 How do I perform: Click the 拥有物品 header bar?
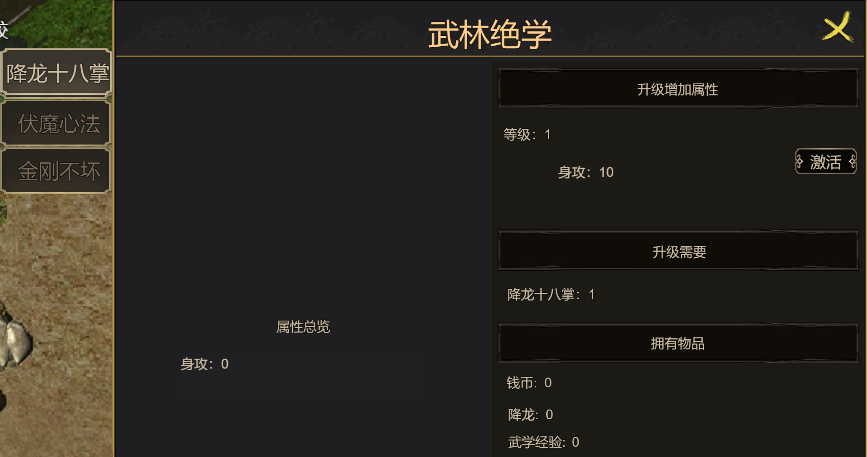[677, 343]
